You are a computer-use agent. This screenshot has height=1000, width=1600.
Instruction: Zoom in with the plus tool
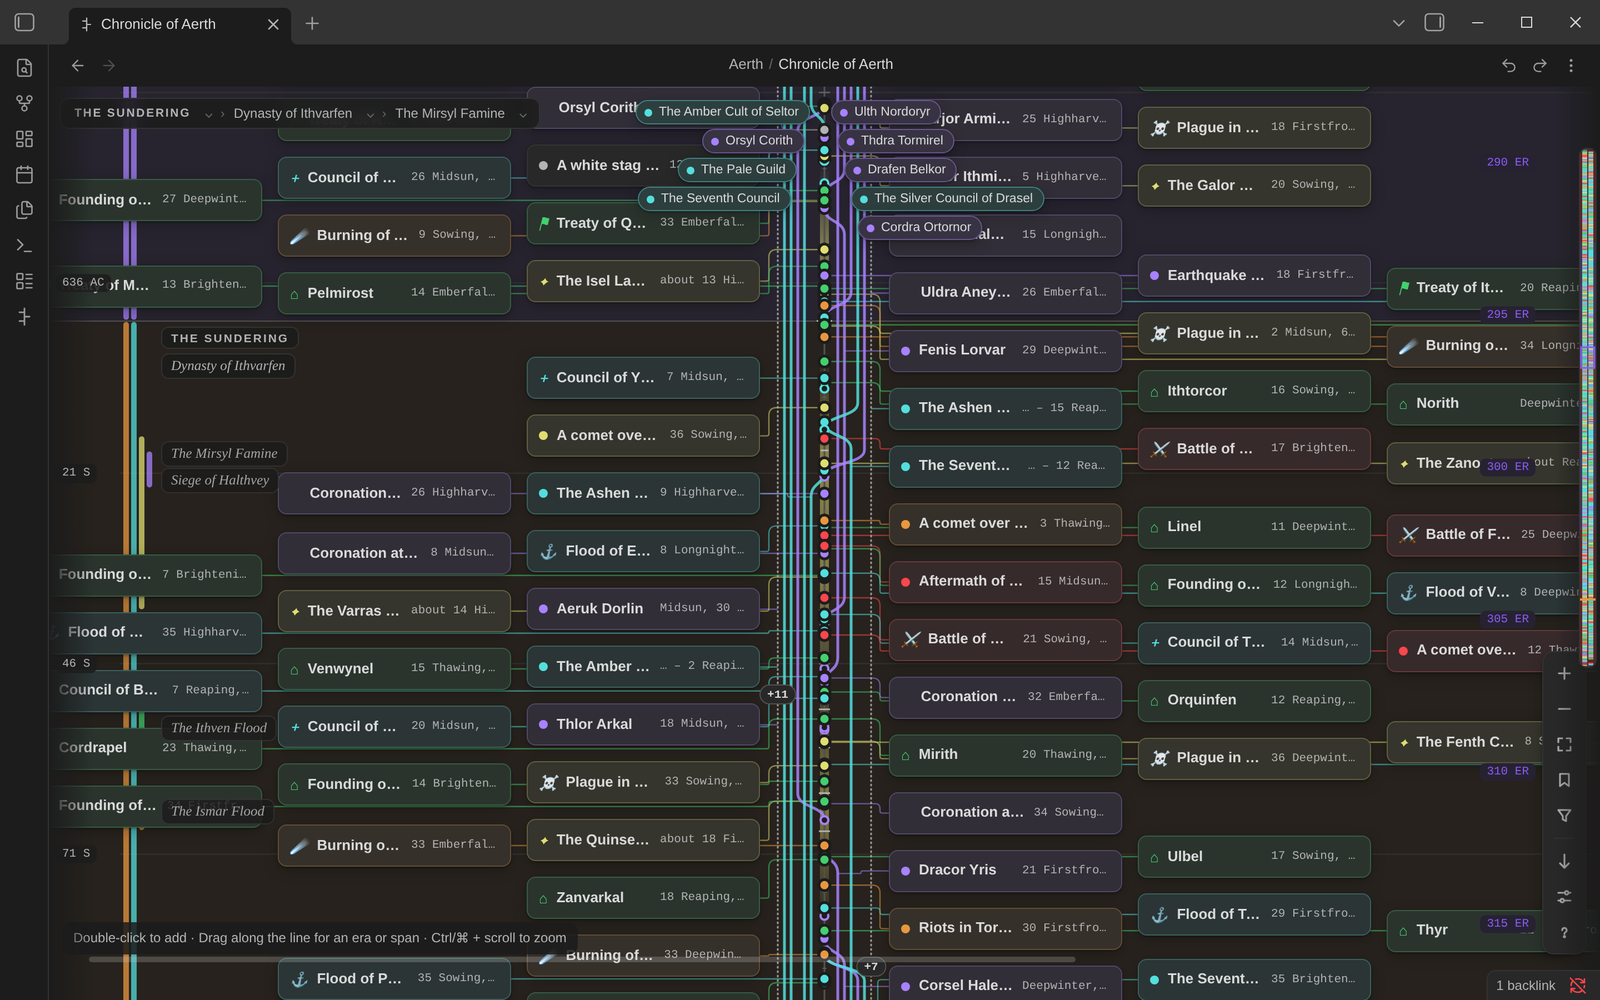point(1564,674)
